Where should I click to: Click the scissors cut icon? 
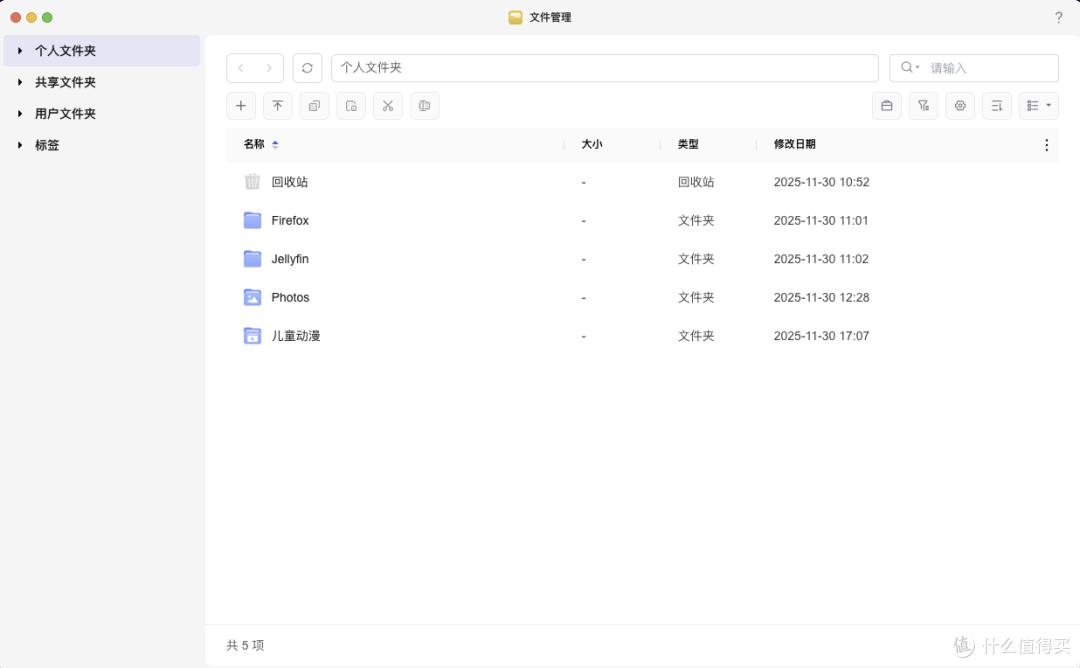click(388, 106)
